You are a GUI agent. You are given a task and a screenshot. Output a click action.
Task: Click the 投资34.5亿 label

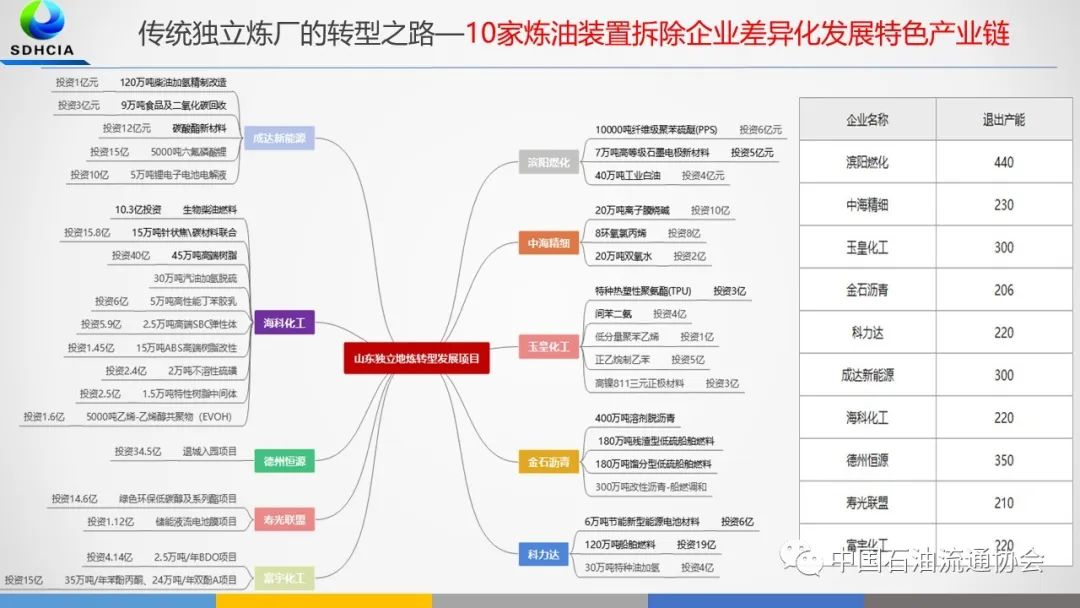tap(138, 451)
